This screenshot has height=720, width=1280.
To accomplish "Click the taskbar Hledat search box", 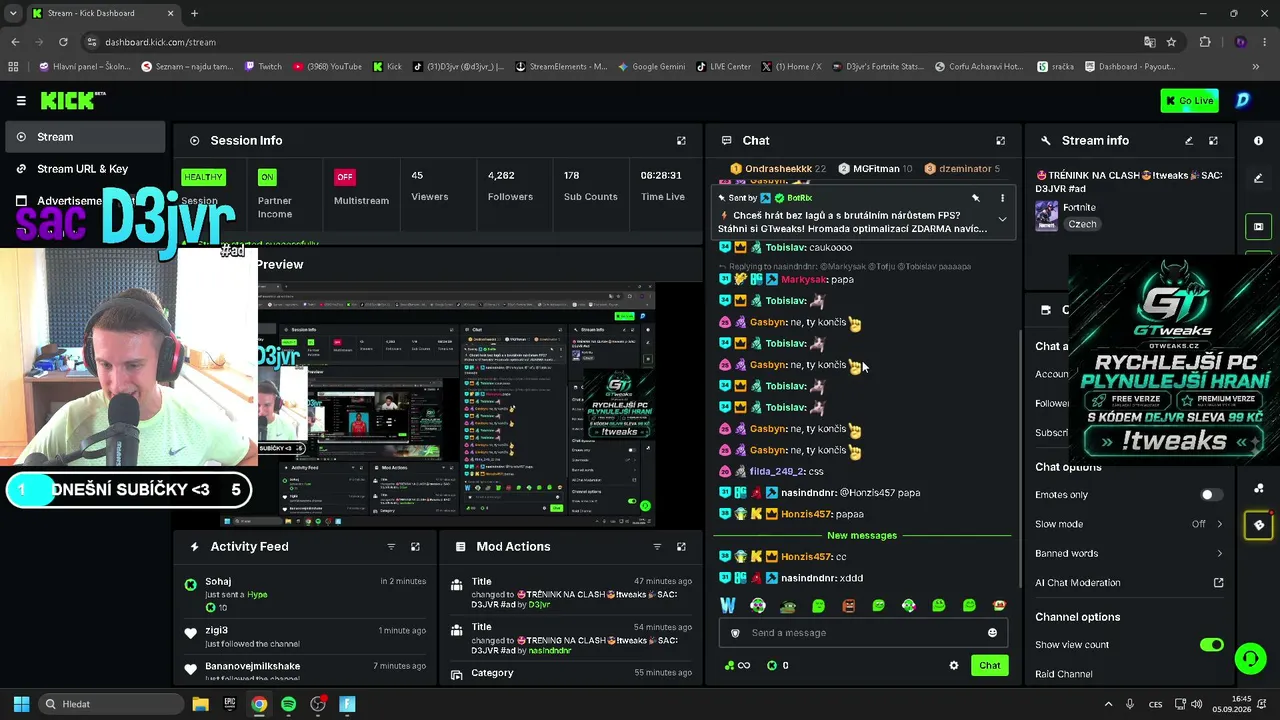I will click(110, 704).
